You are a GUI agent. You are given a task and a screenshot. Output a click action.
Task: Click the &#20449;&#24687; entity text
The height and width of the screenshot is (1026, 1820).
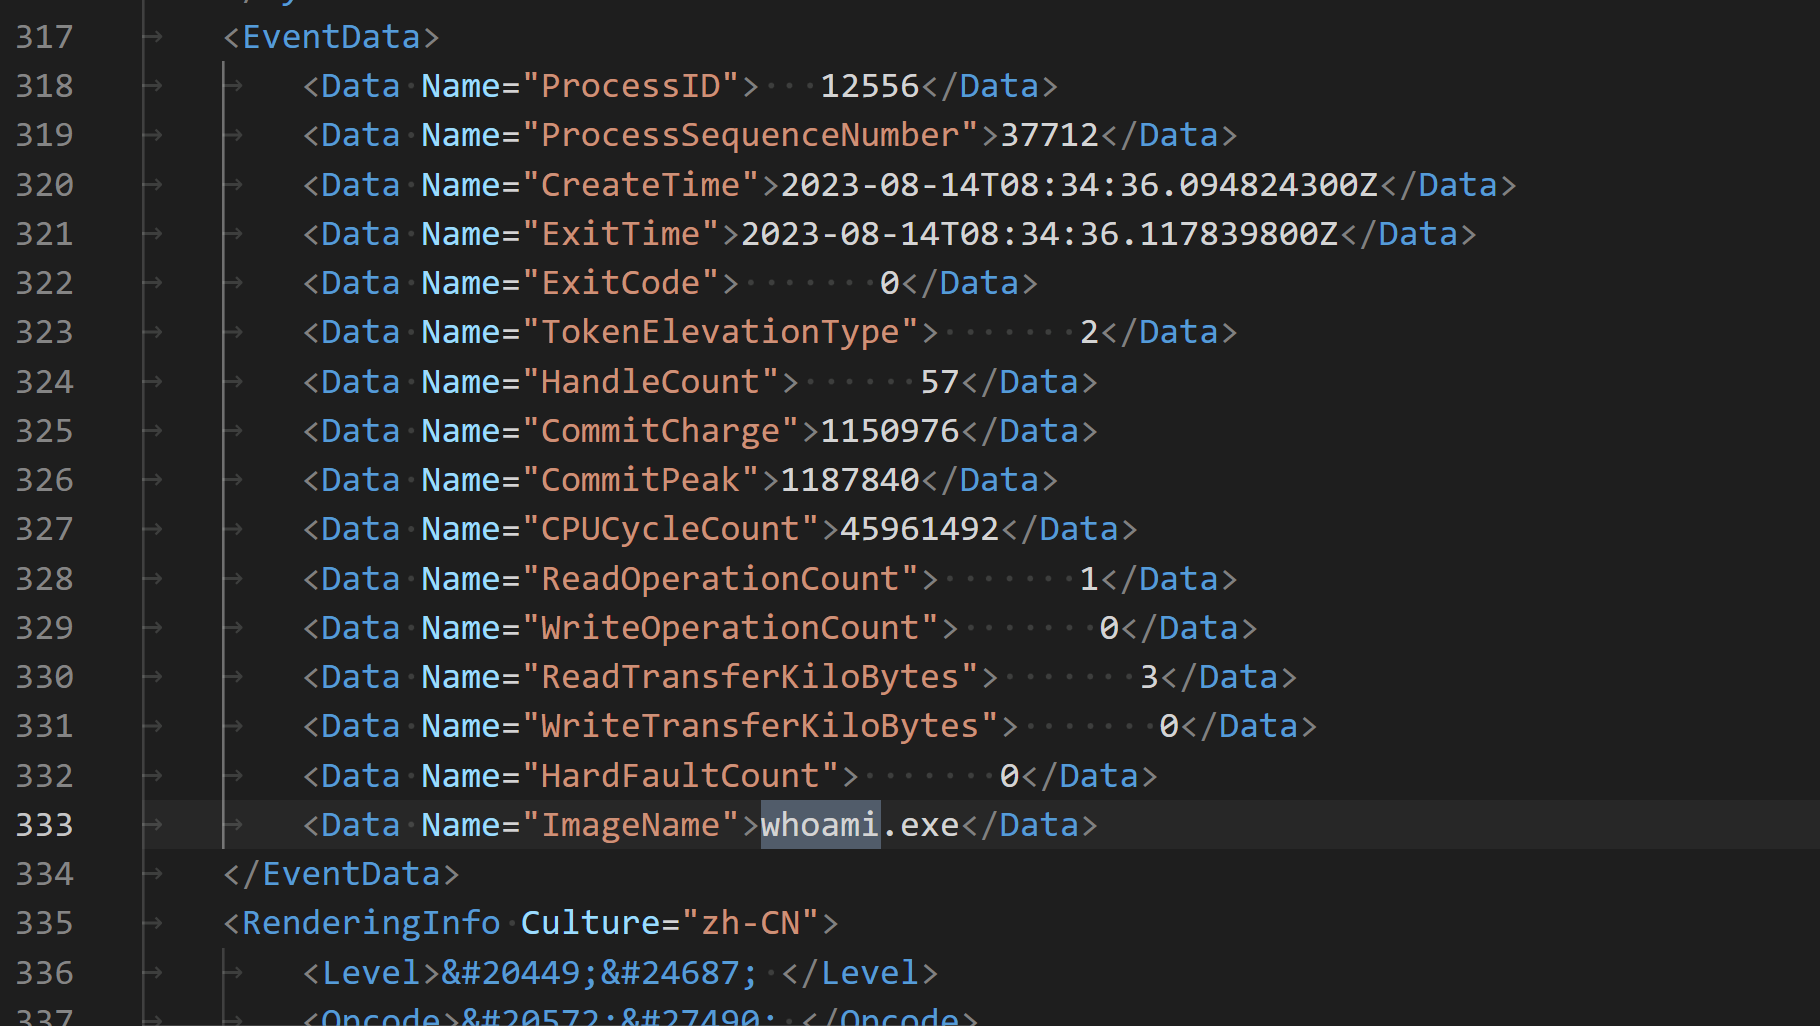600,973
